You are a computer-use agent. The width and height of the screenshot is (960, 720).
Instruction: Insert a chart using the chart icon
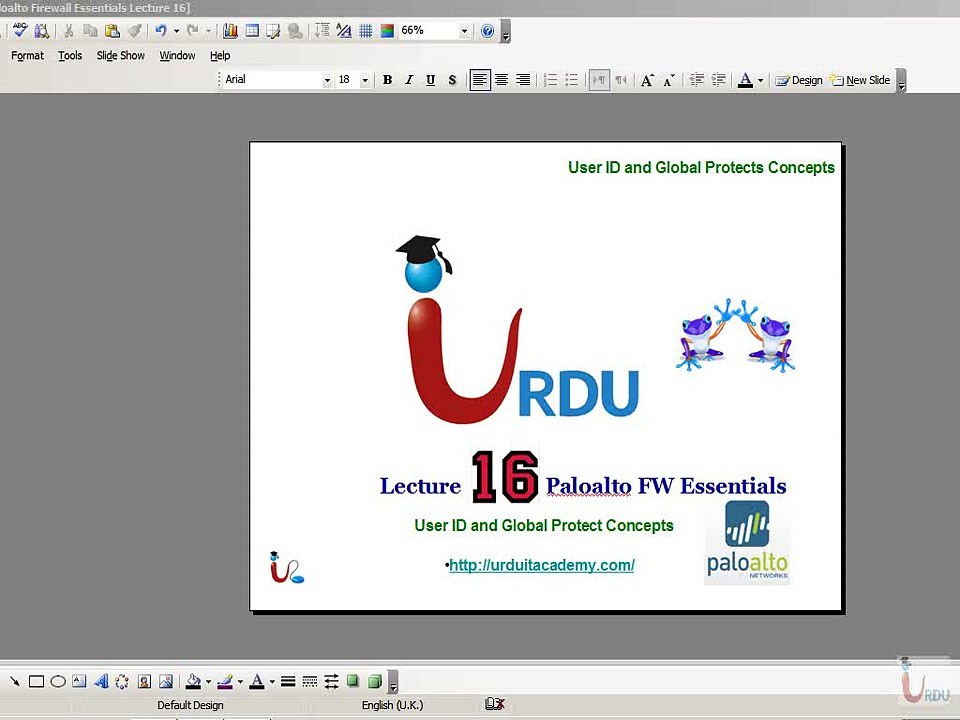[230, 31]
